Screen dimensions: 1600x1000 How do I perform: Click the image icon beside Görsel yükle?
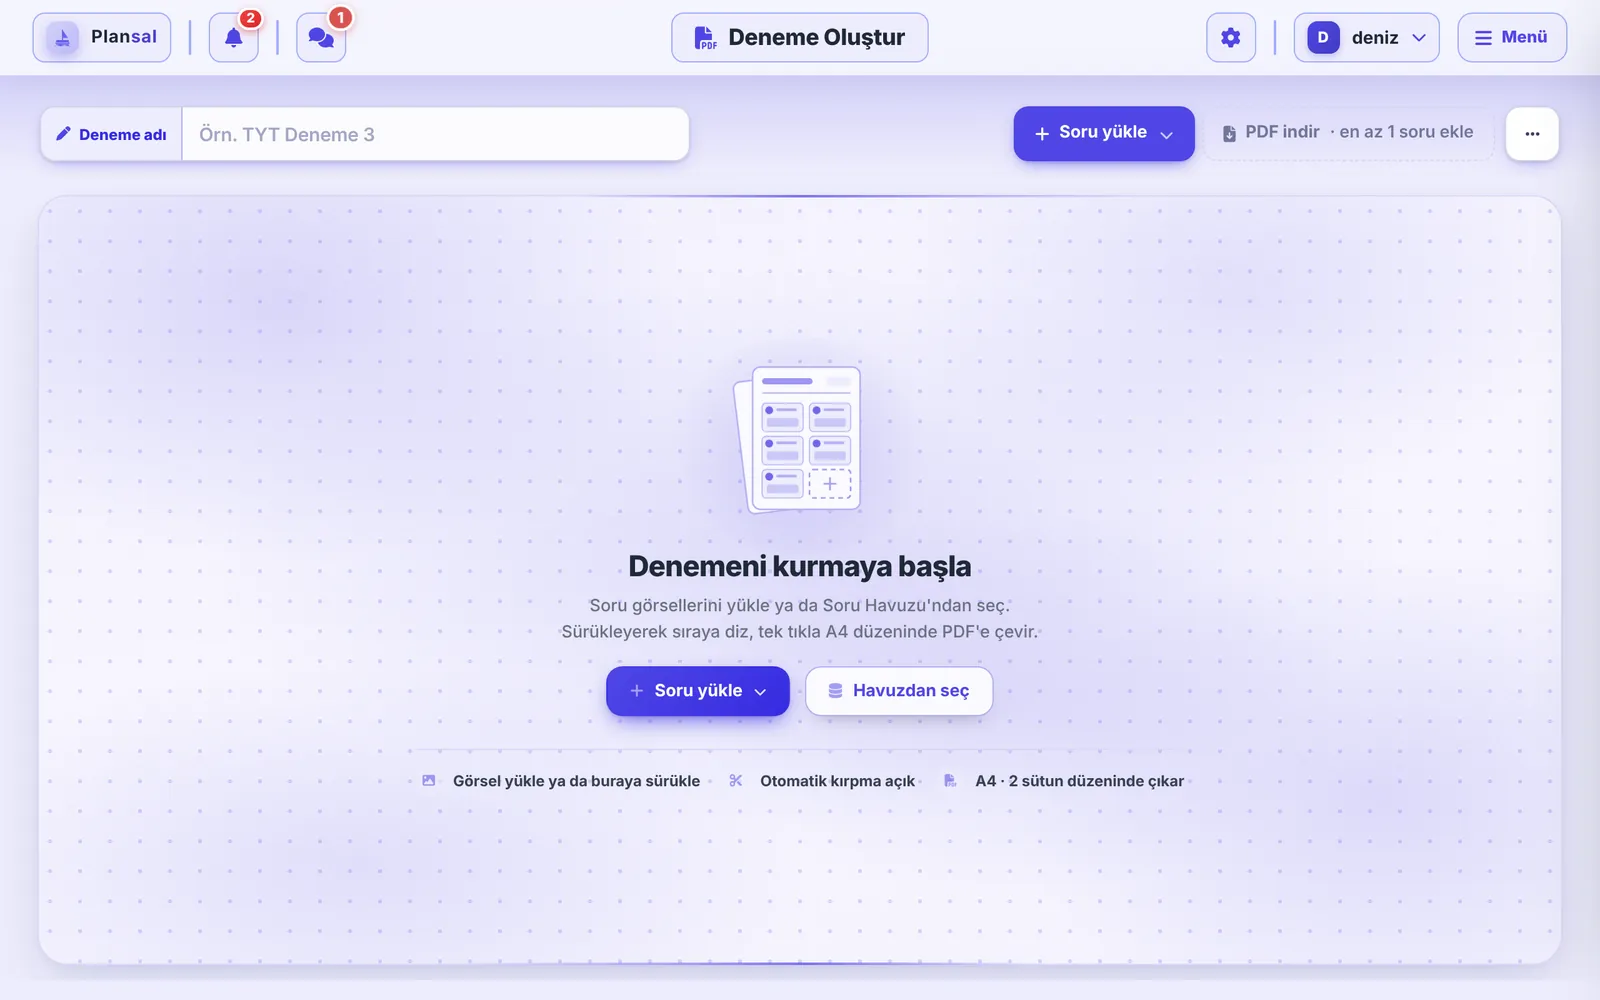[x=429, y=781]
